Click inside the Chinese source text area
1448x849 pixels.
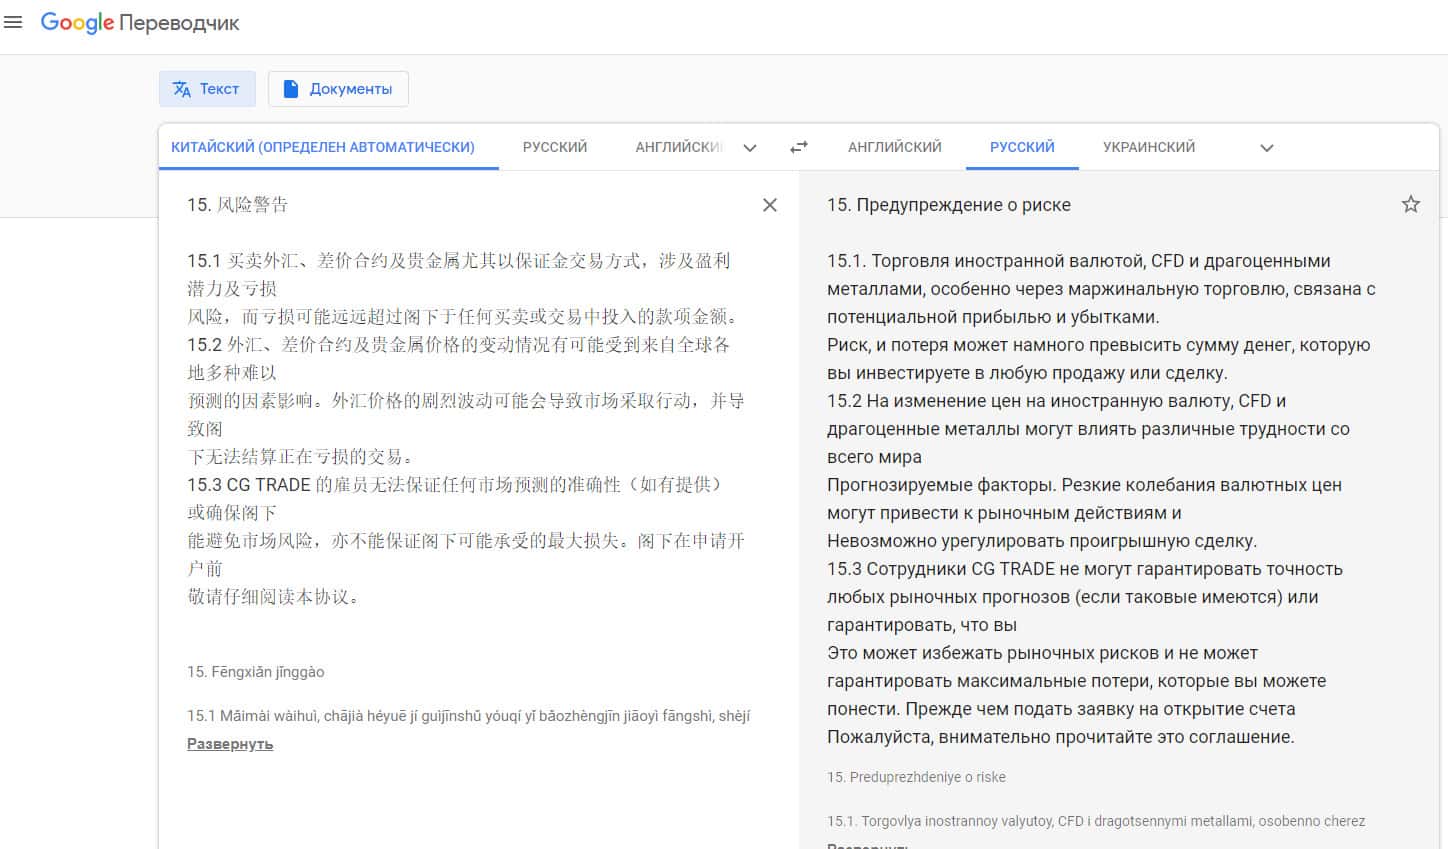tap(460, 400)
